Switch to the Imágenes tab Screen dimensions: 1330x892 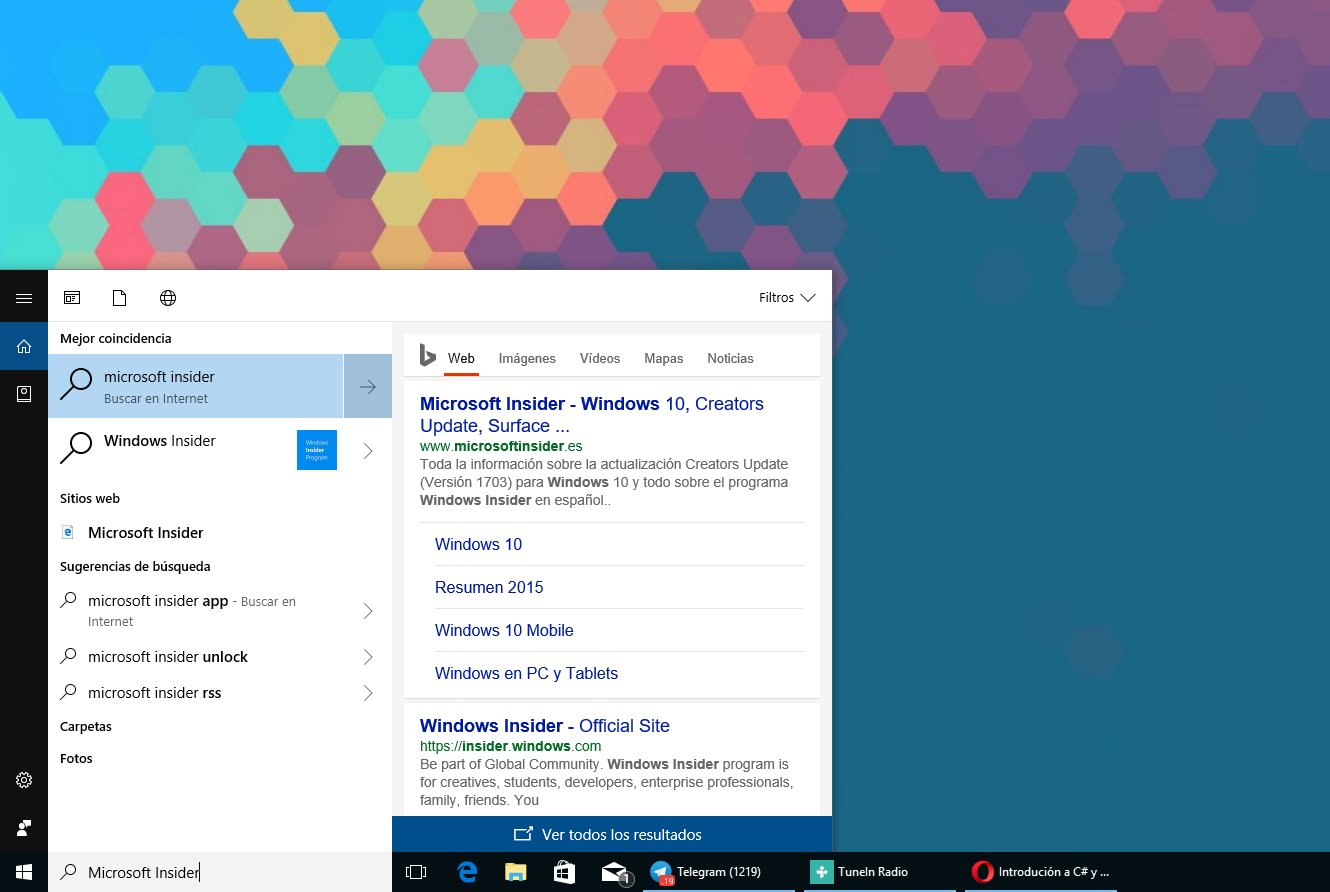point(527,358)
